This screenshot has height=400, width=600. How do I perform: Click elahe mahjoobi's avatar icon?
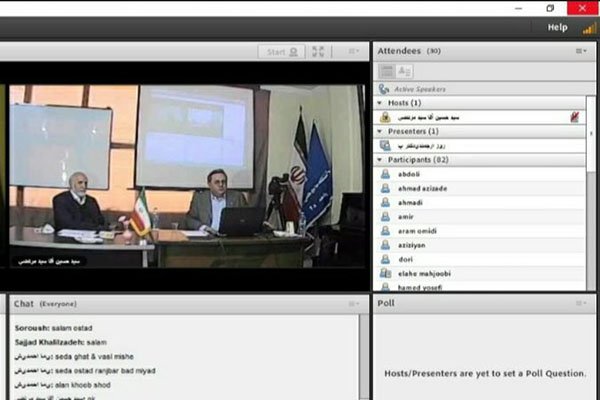click(x=385, y=273)
